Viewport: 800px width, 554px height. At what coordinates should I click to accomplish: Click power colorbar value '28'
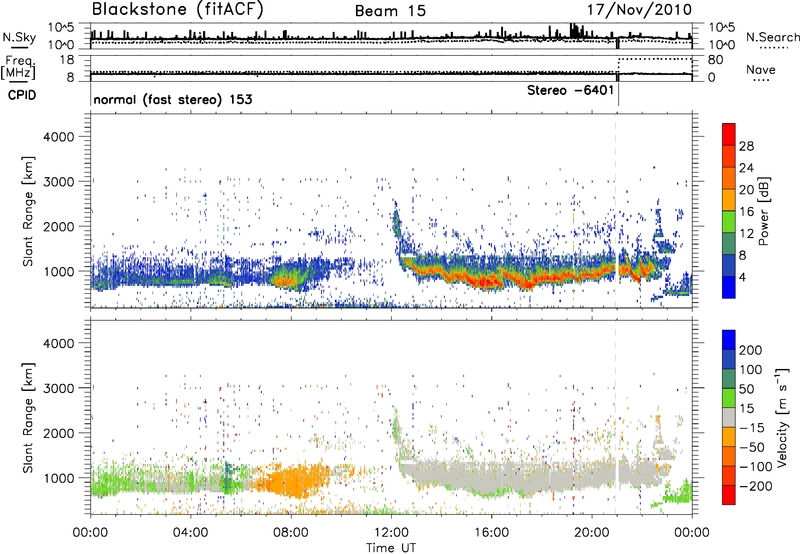click(746, 146)
